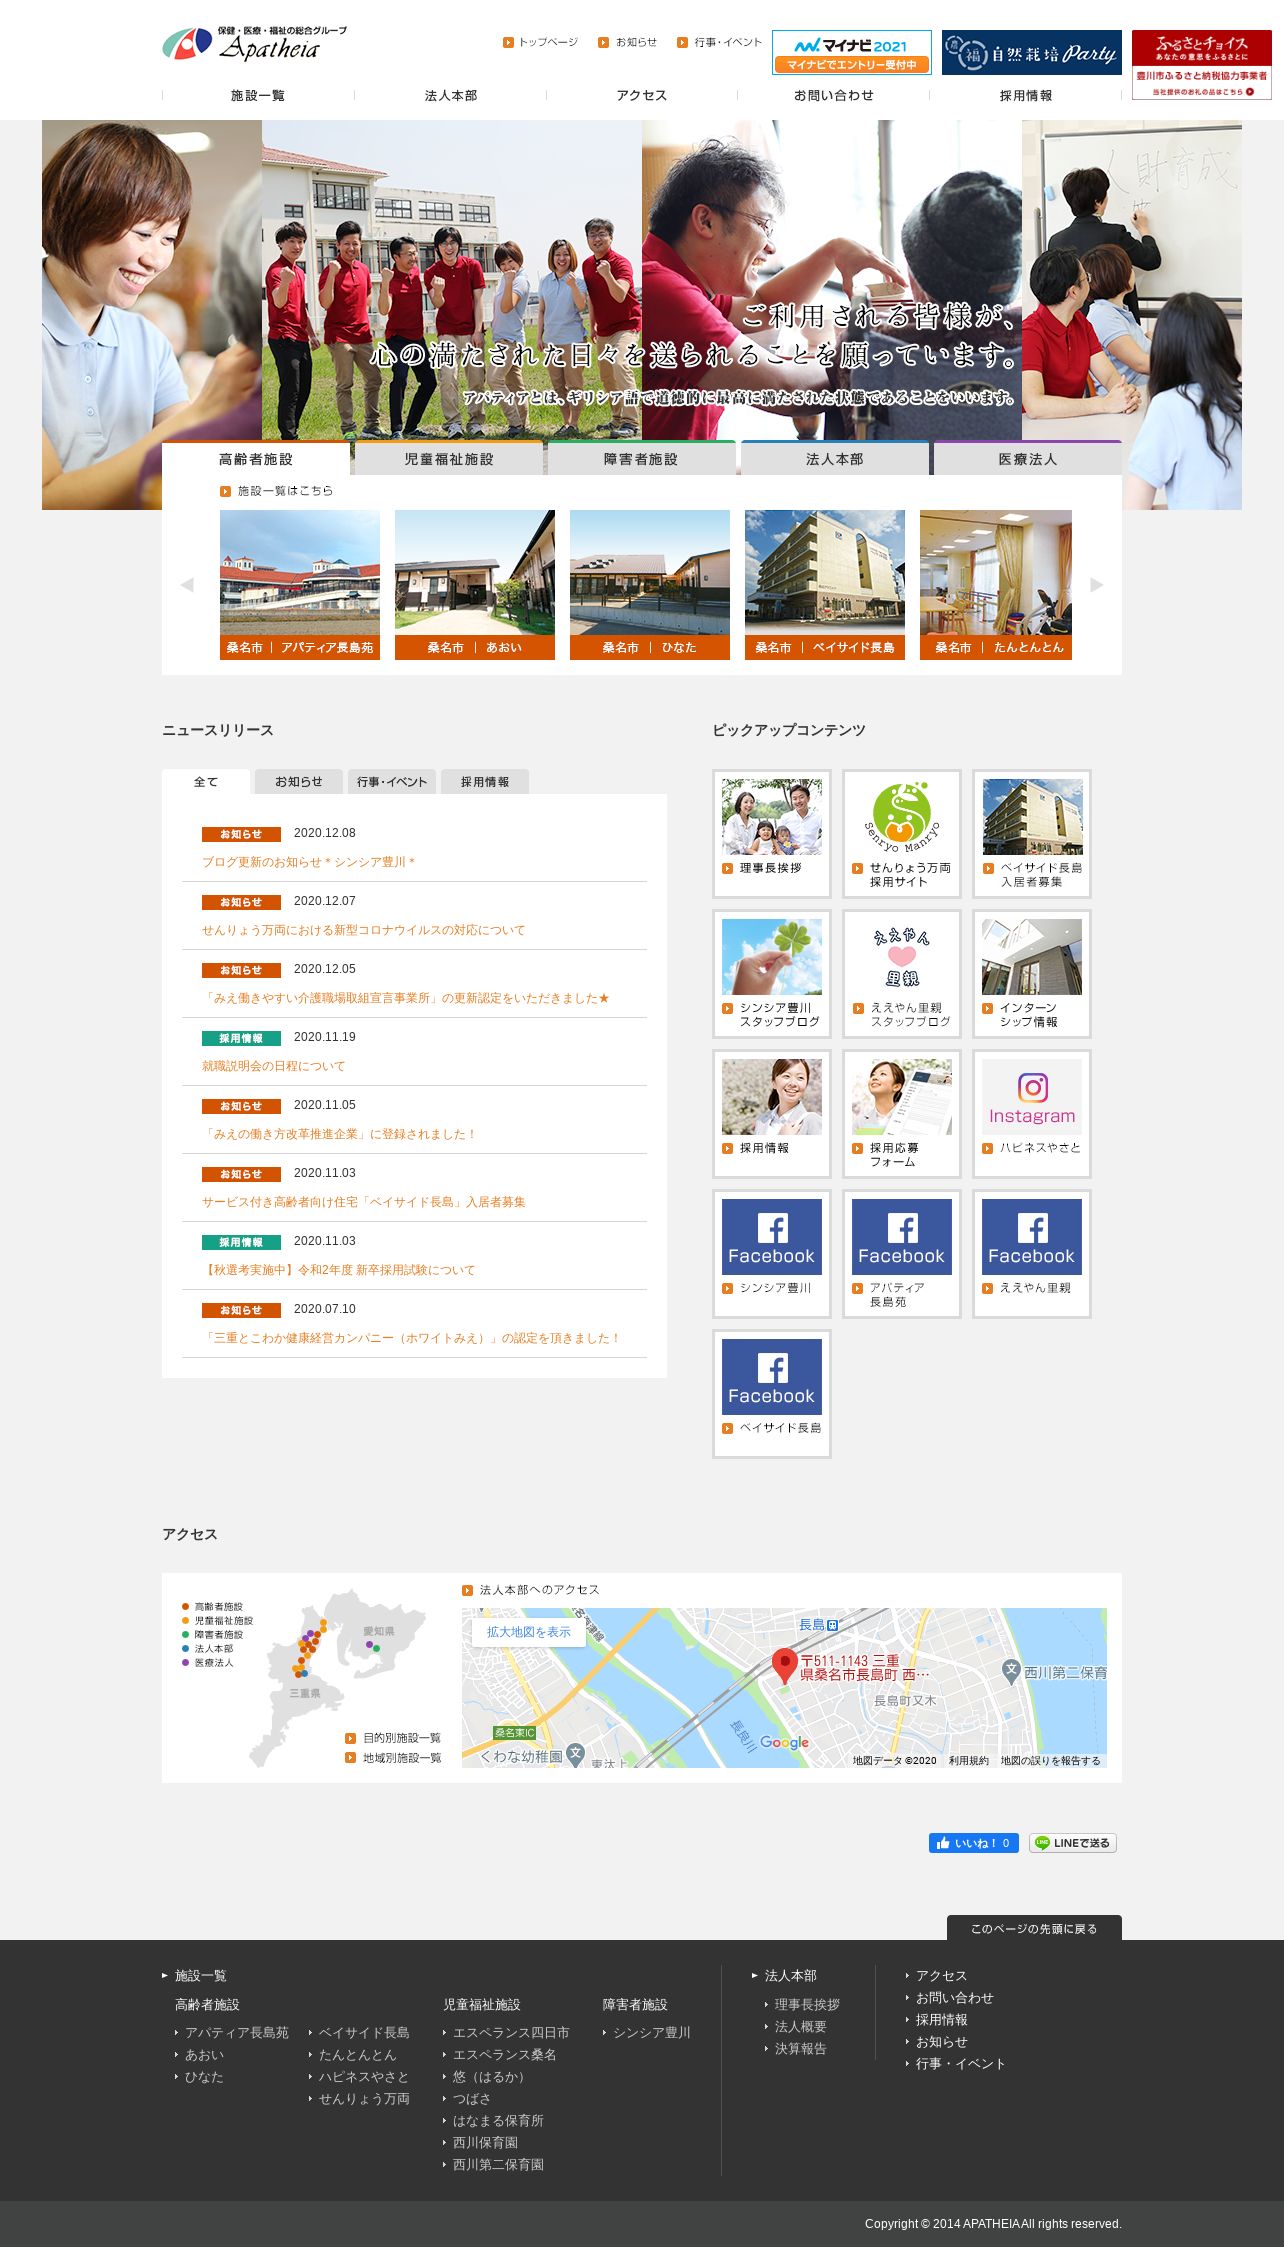The height and width of the screenshot is (2247, 1284).
Task: Click the マイナビ2021 entry banner
Action: (x=851, y=52)
